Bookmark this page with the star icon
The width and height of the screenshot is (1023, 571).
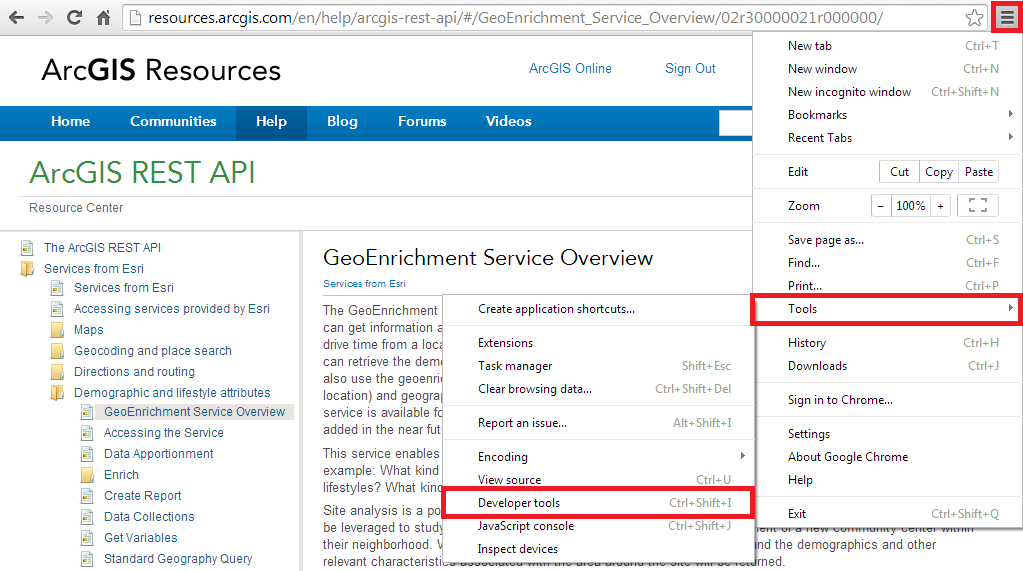coord(974,18)
